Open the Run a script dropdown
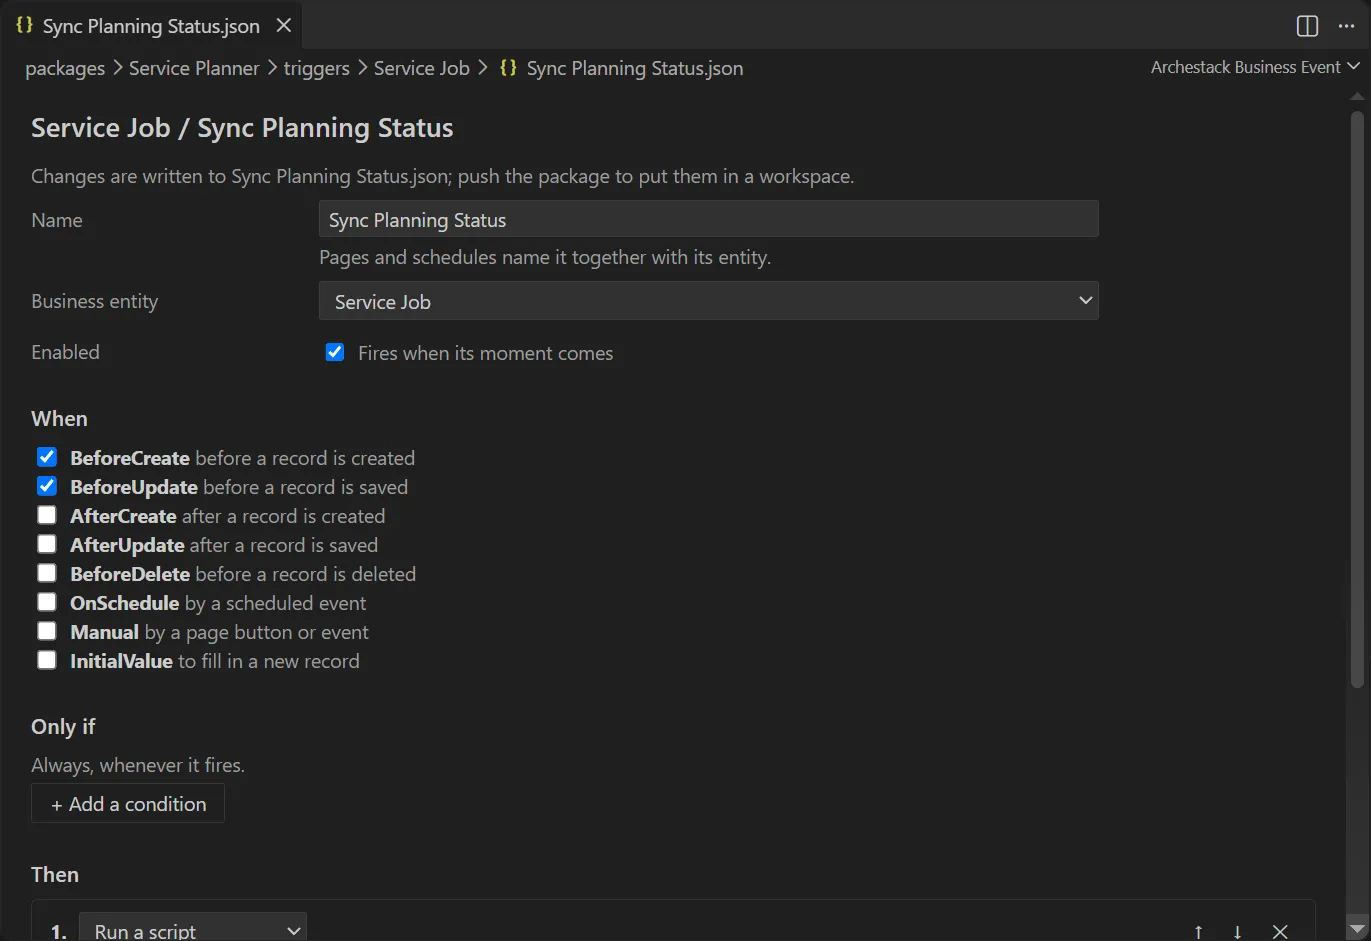 193,927
